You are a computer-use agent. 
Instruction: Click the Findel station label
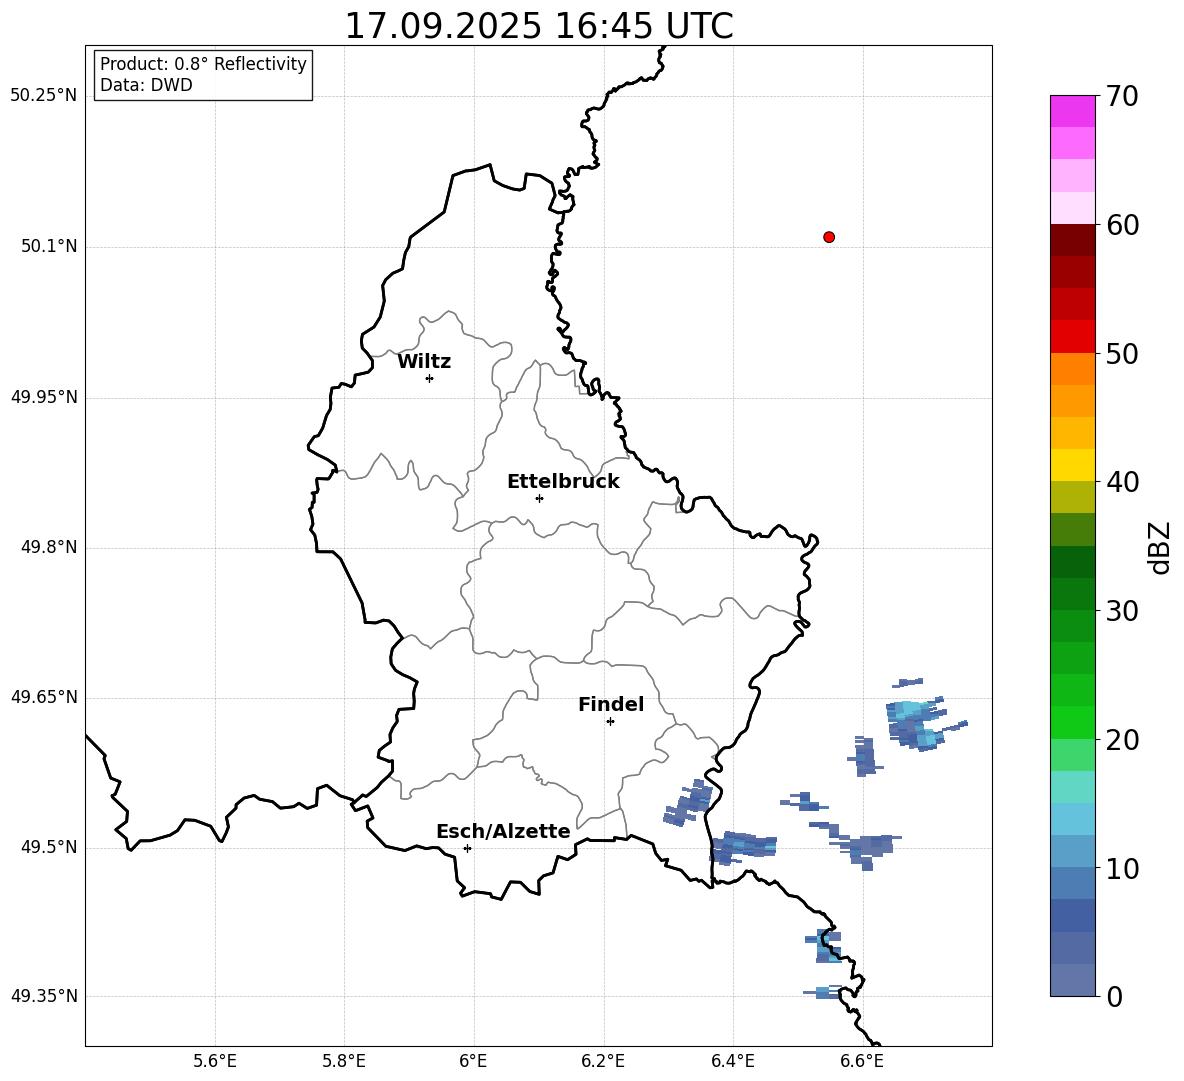pos(611,704)
